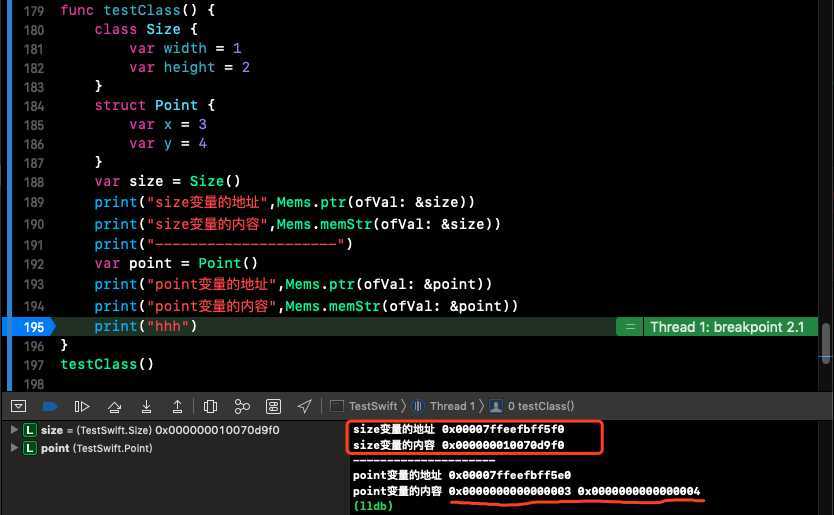Click 'var point = Point()' on line 192
The image size is (834, 515).
click(176, 263)
